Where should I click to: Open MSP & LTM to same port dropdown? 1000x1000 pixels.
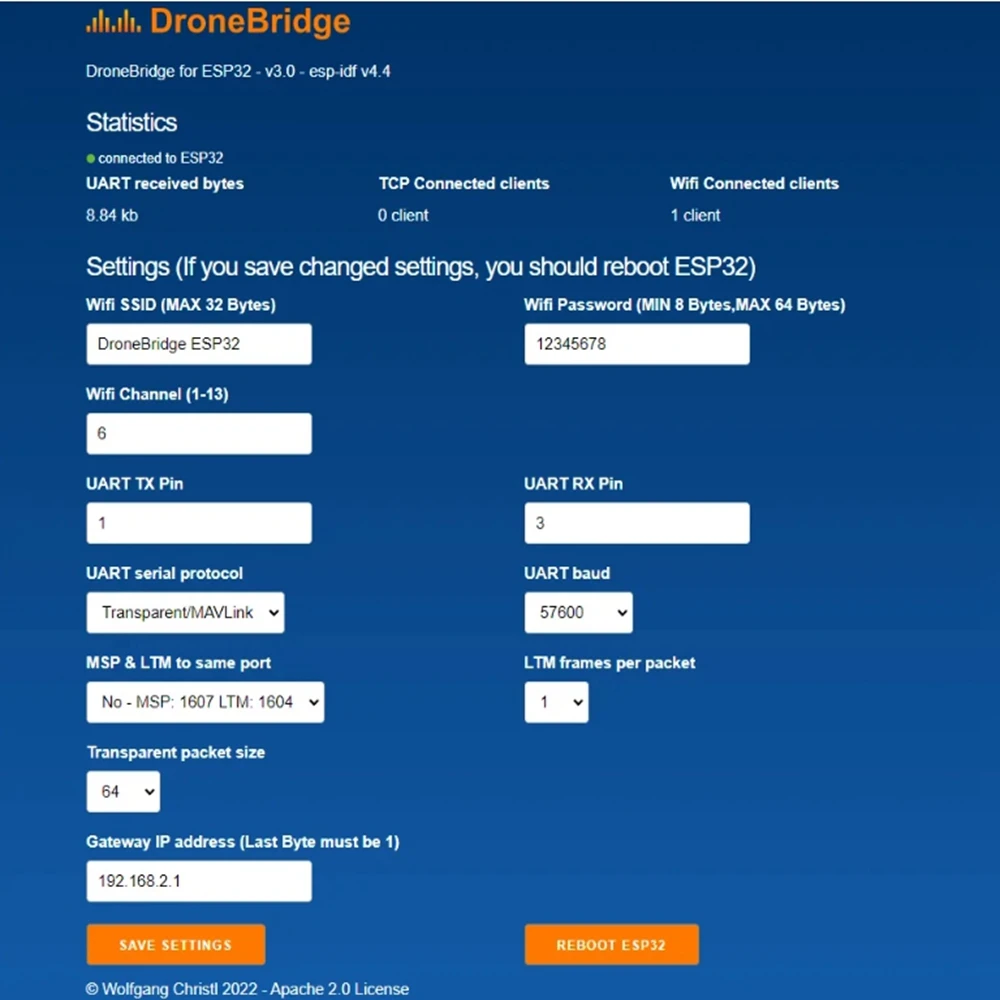click(205, 702)
